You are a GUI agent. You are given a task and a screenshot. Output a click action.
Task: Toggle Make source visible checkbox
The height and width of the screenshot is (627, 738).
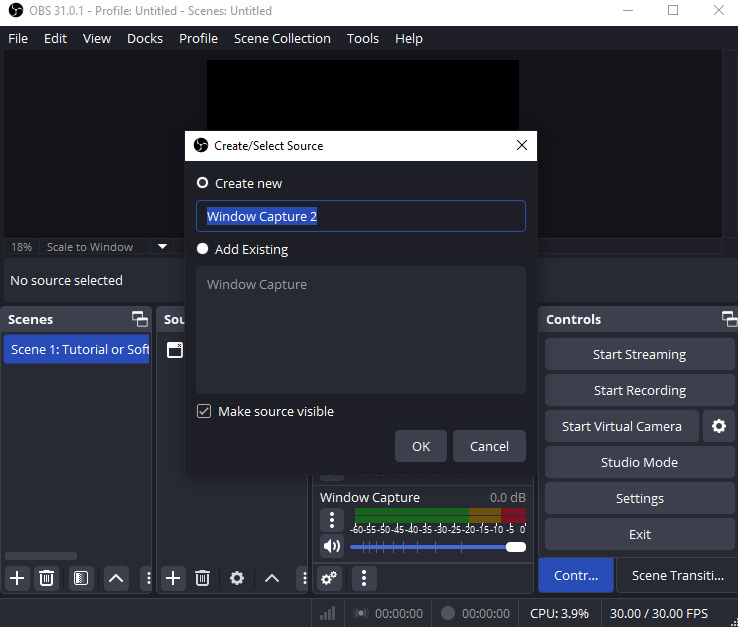pyautogui.click(x=204, y=411)
